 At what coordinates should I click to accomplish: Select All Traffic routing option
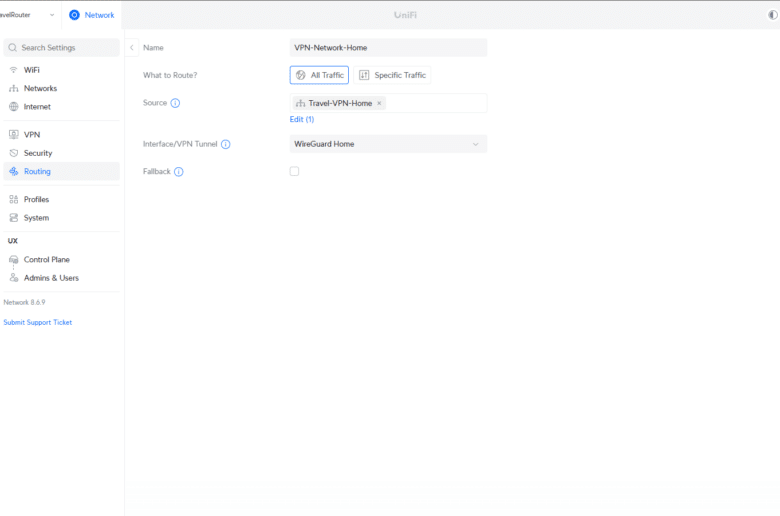click(319, 75)
